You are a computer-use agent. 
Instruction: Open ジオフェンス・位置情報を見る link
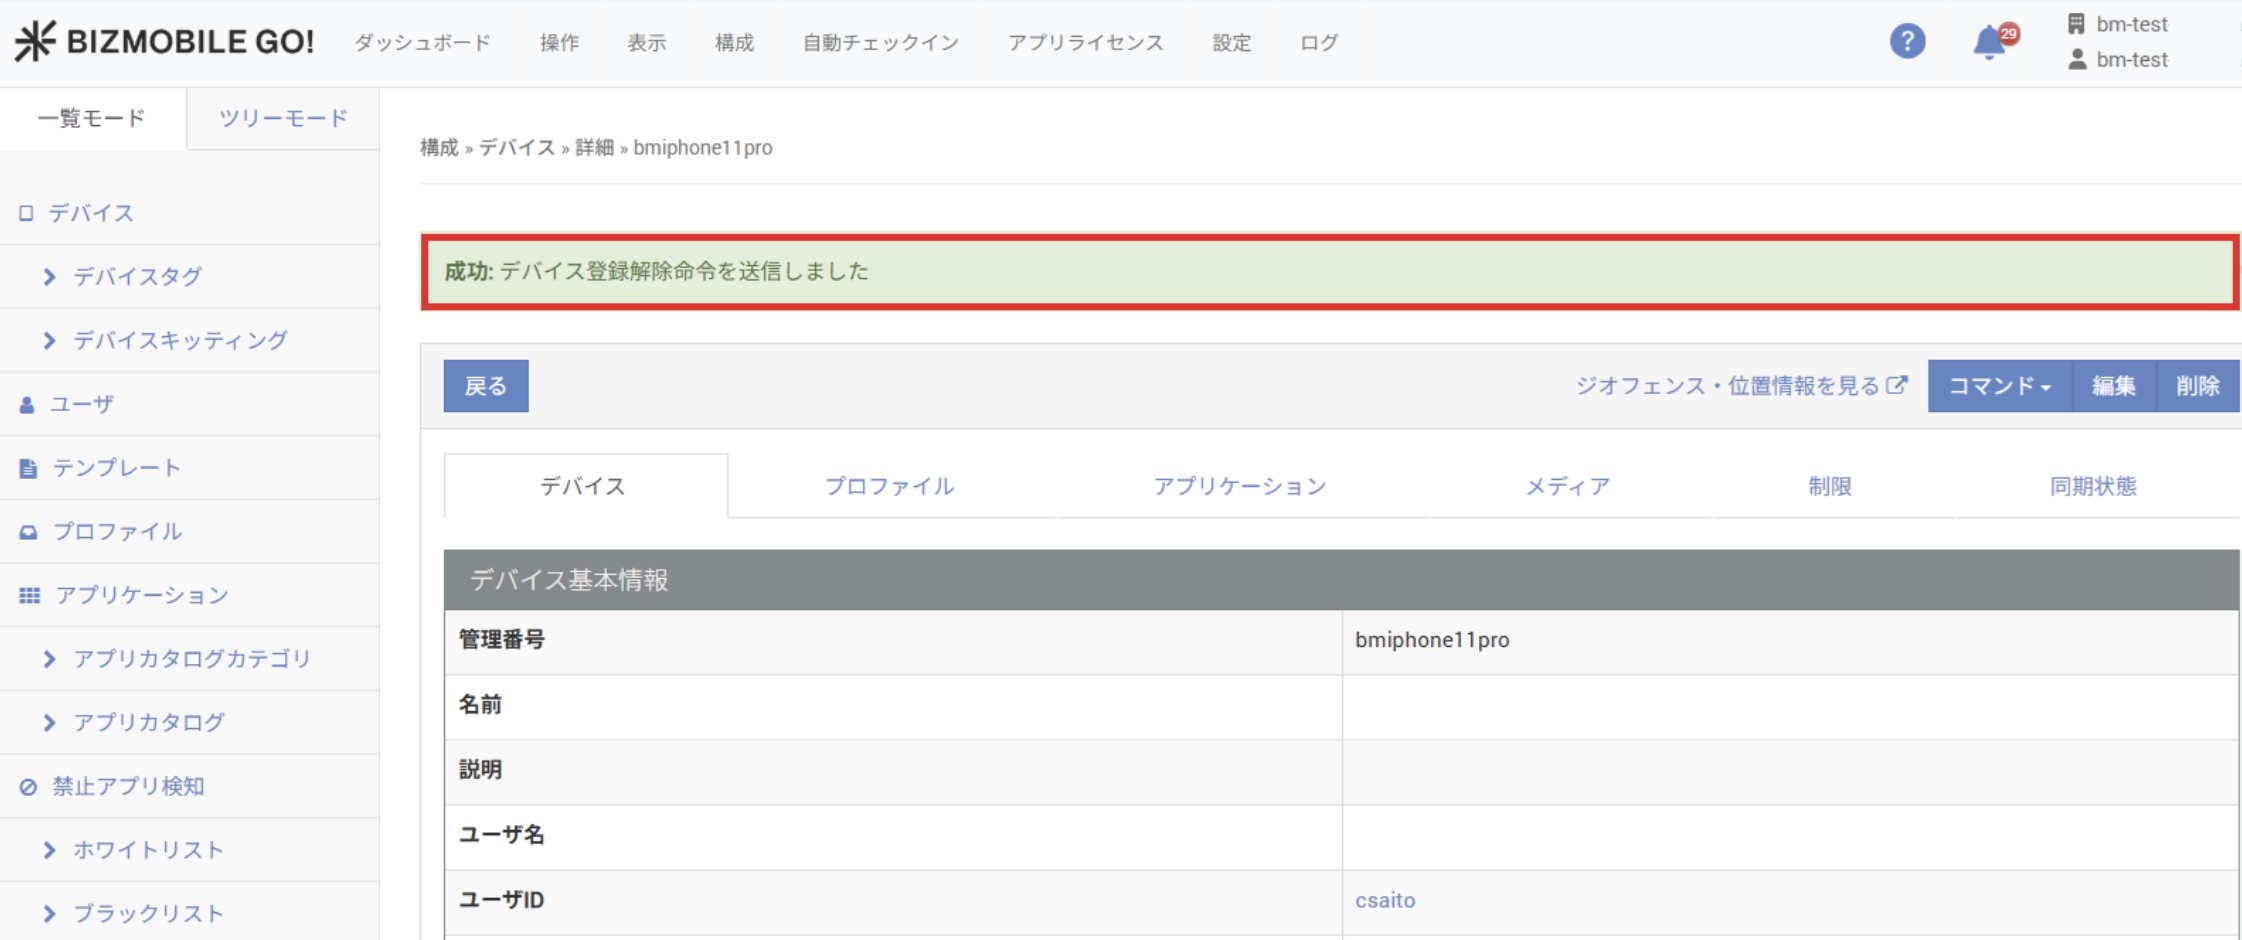click(1740, 386)
